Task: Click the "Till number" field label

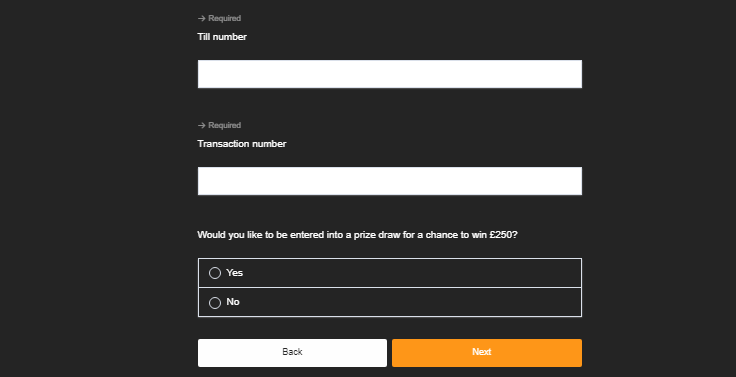Action: coord(222,37)
